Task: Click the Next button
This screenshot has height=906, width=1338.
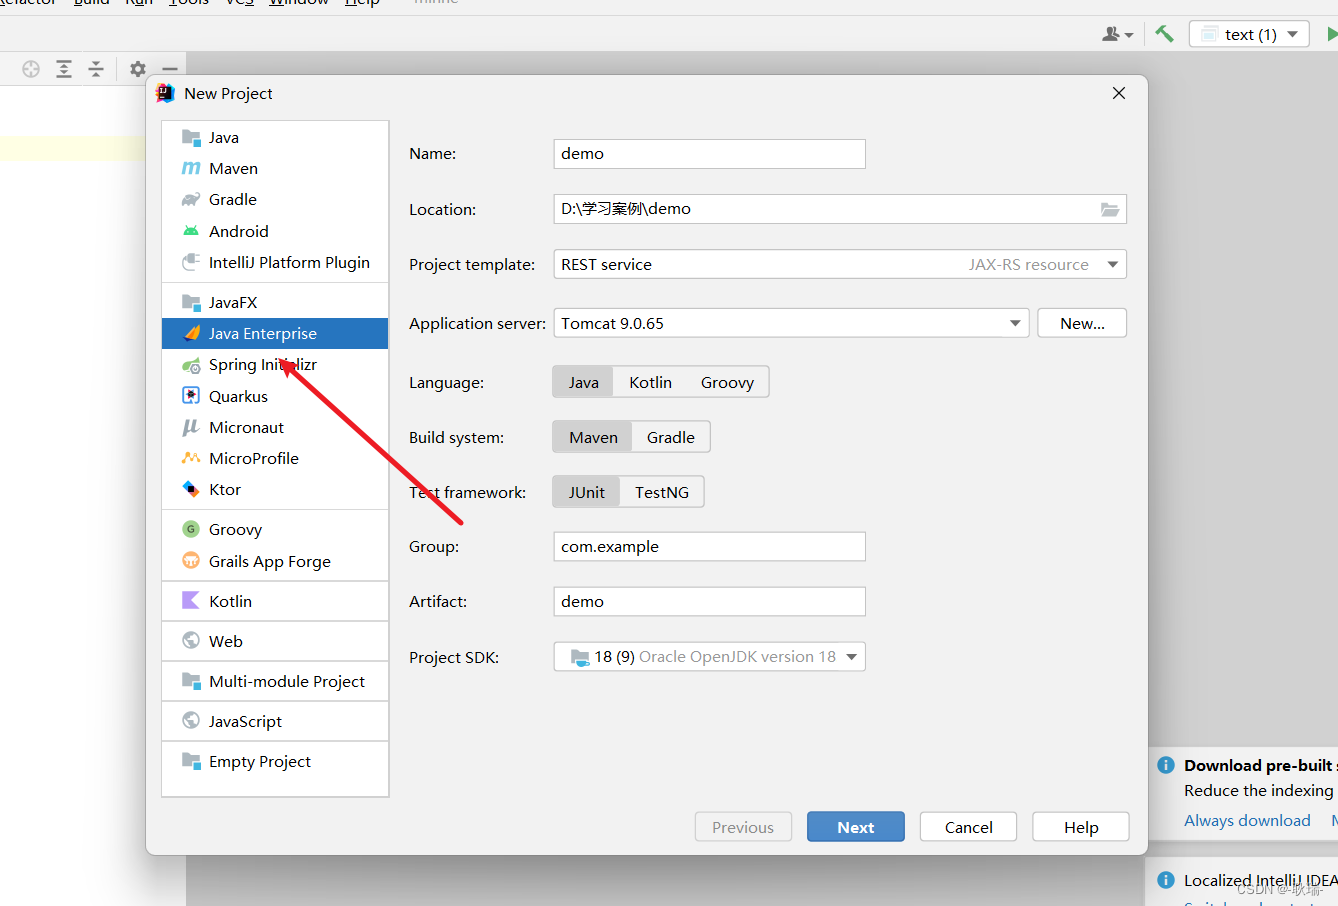Action: point(856,827)
